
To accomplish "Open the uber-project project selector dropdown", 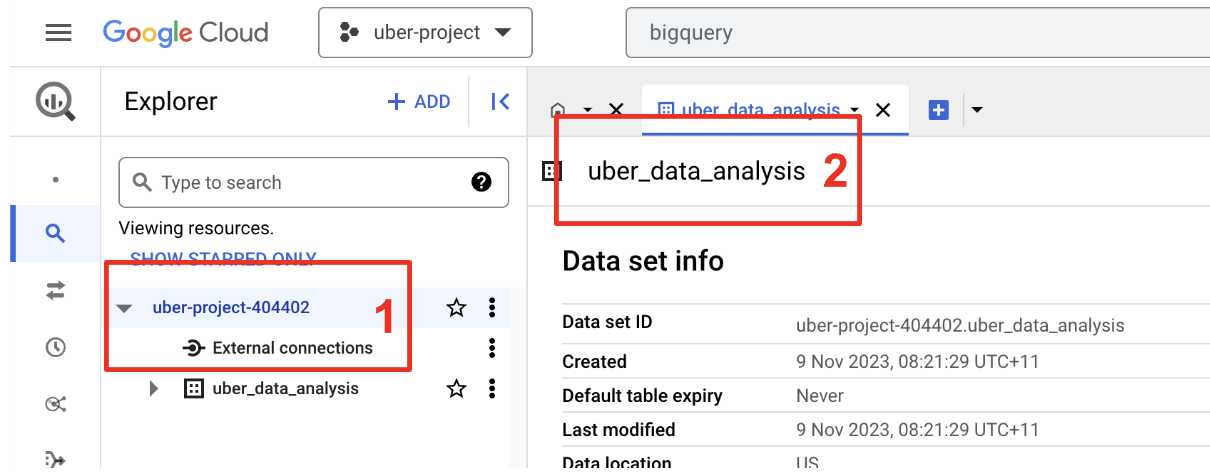I will point(425,33).
